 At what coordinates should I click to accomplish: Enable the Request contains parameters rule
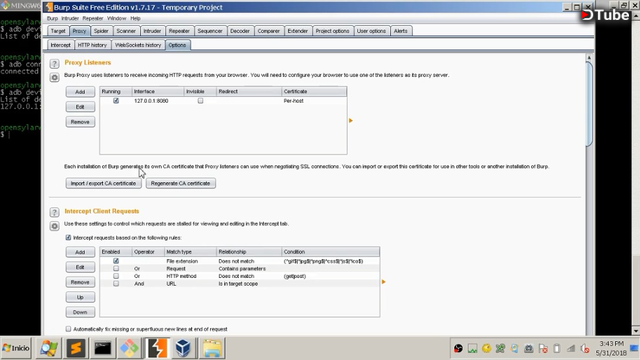[116, 269]
